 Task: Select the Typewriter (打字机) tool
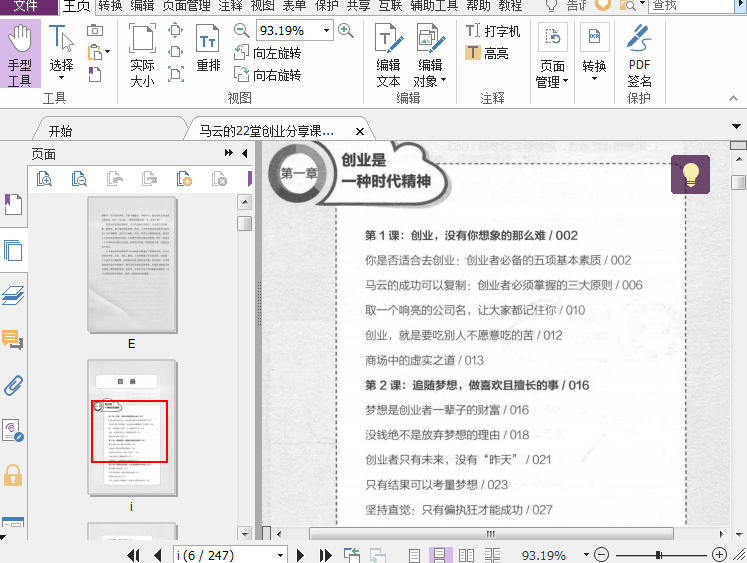tap(492, 31)
